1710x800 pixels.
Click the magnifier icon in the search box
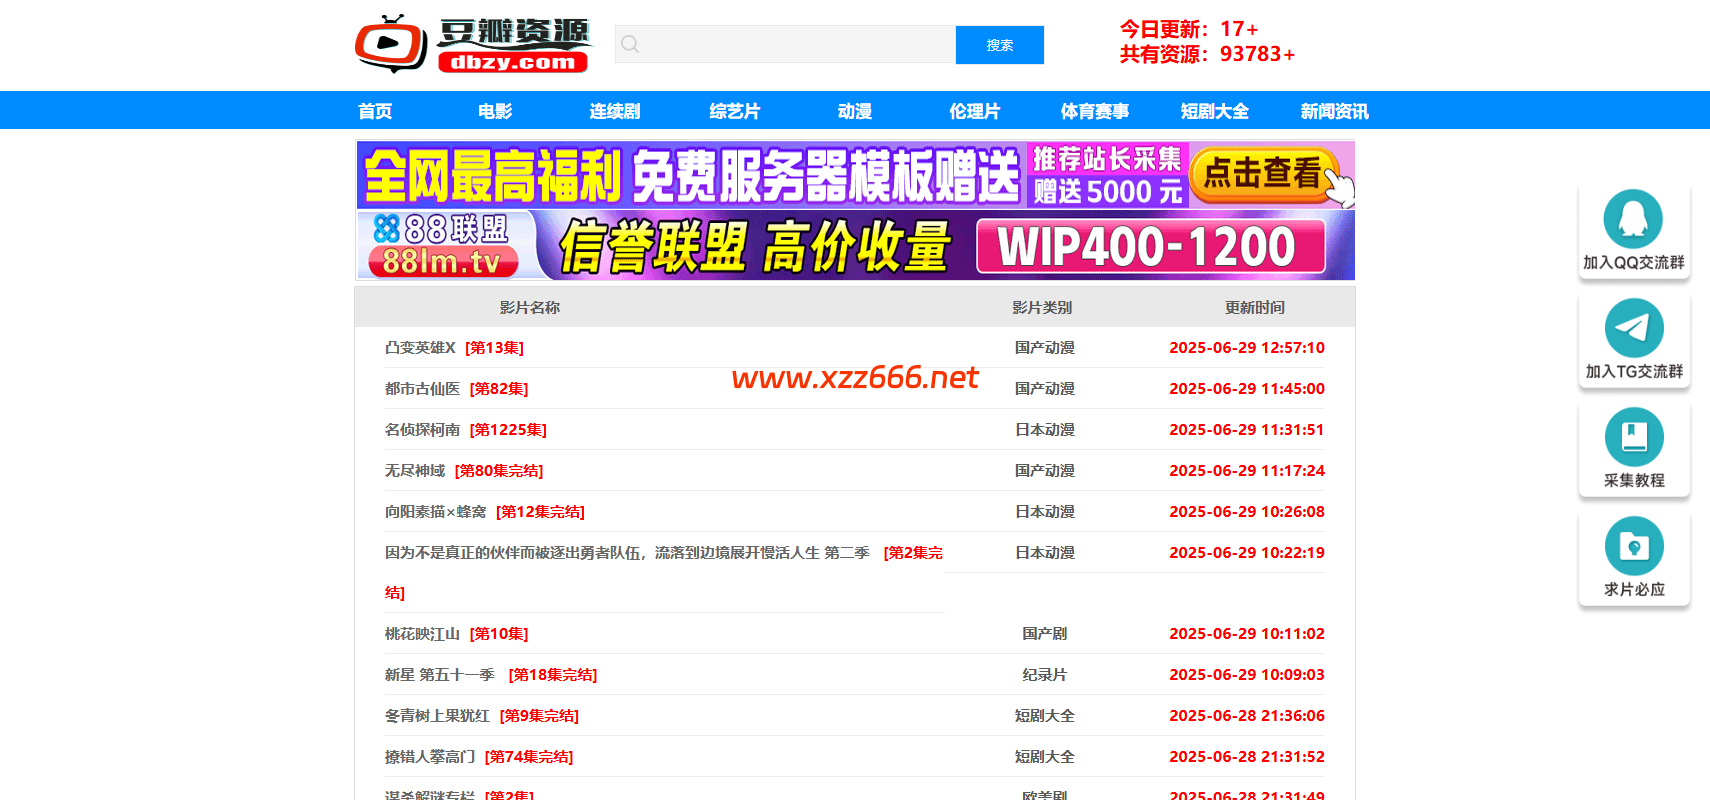[x=630, y=44]
